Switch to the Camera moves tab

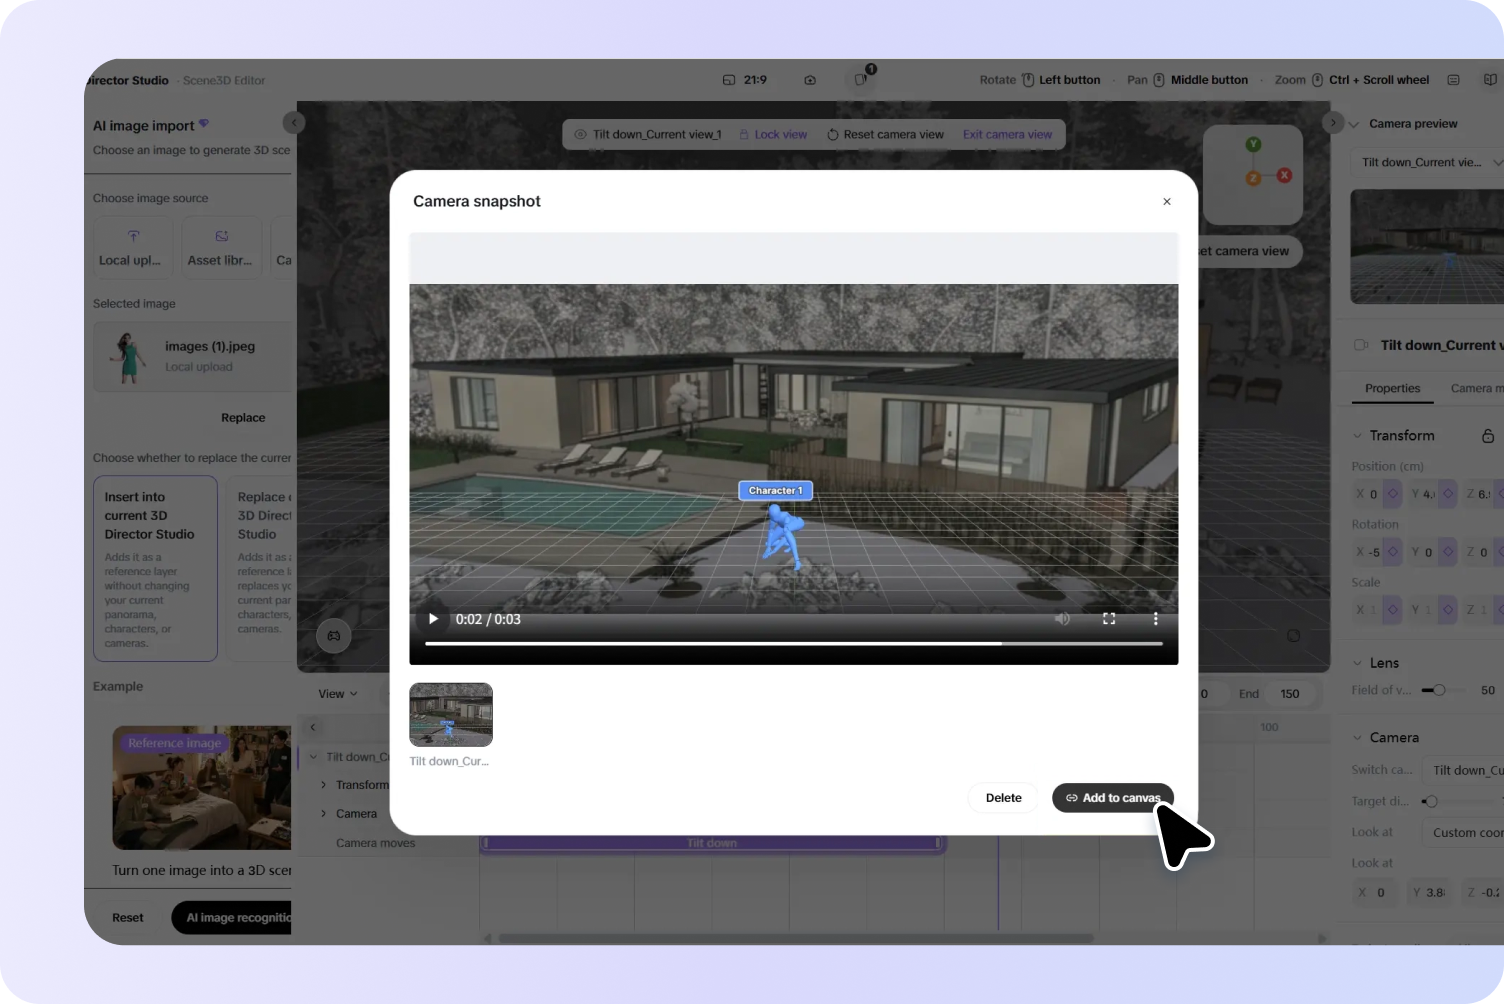1476,389
